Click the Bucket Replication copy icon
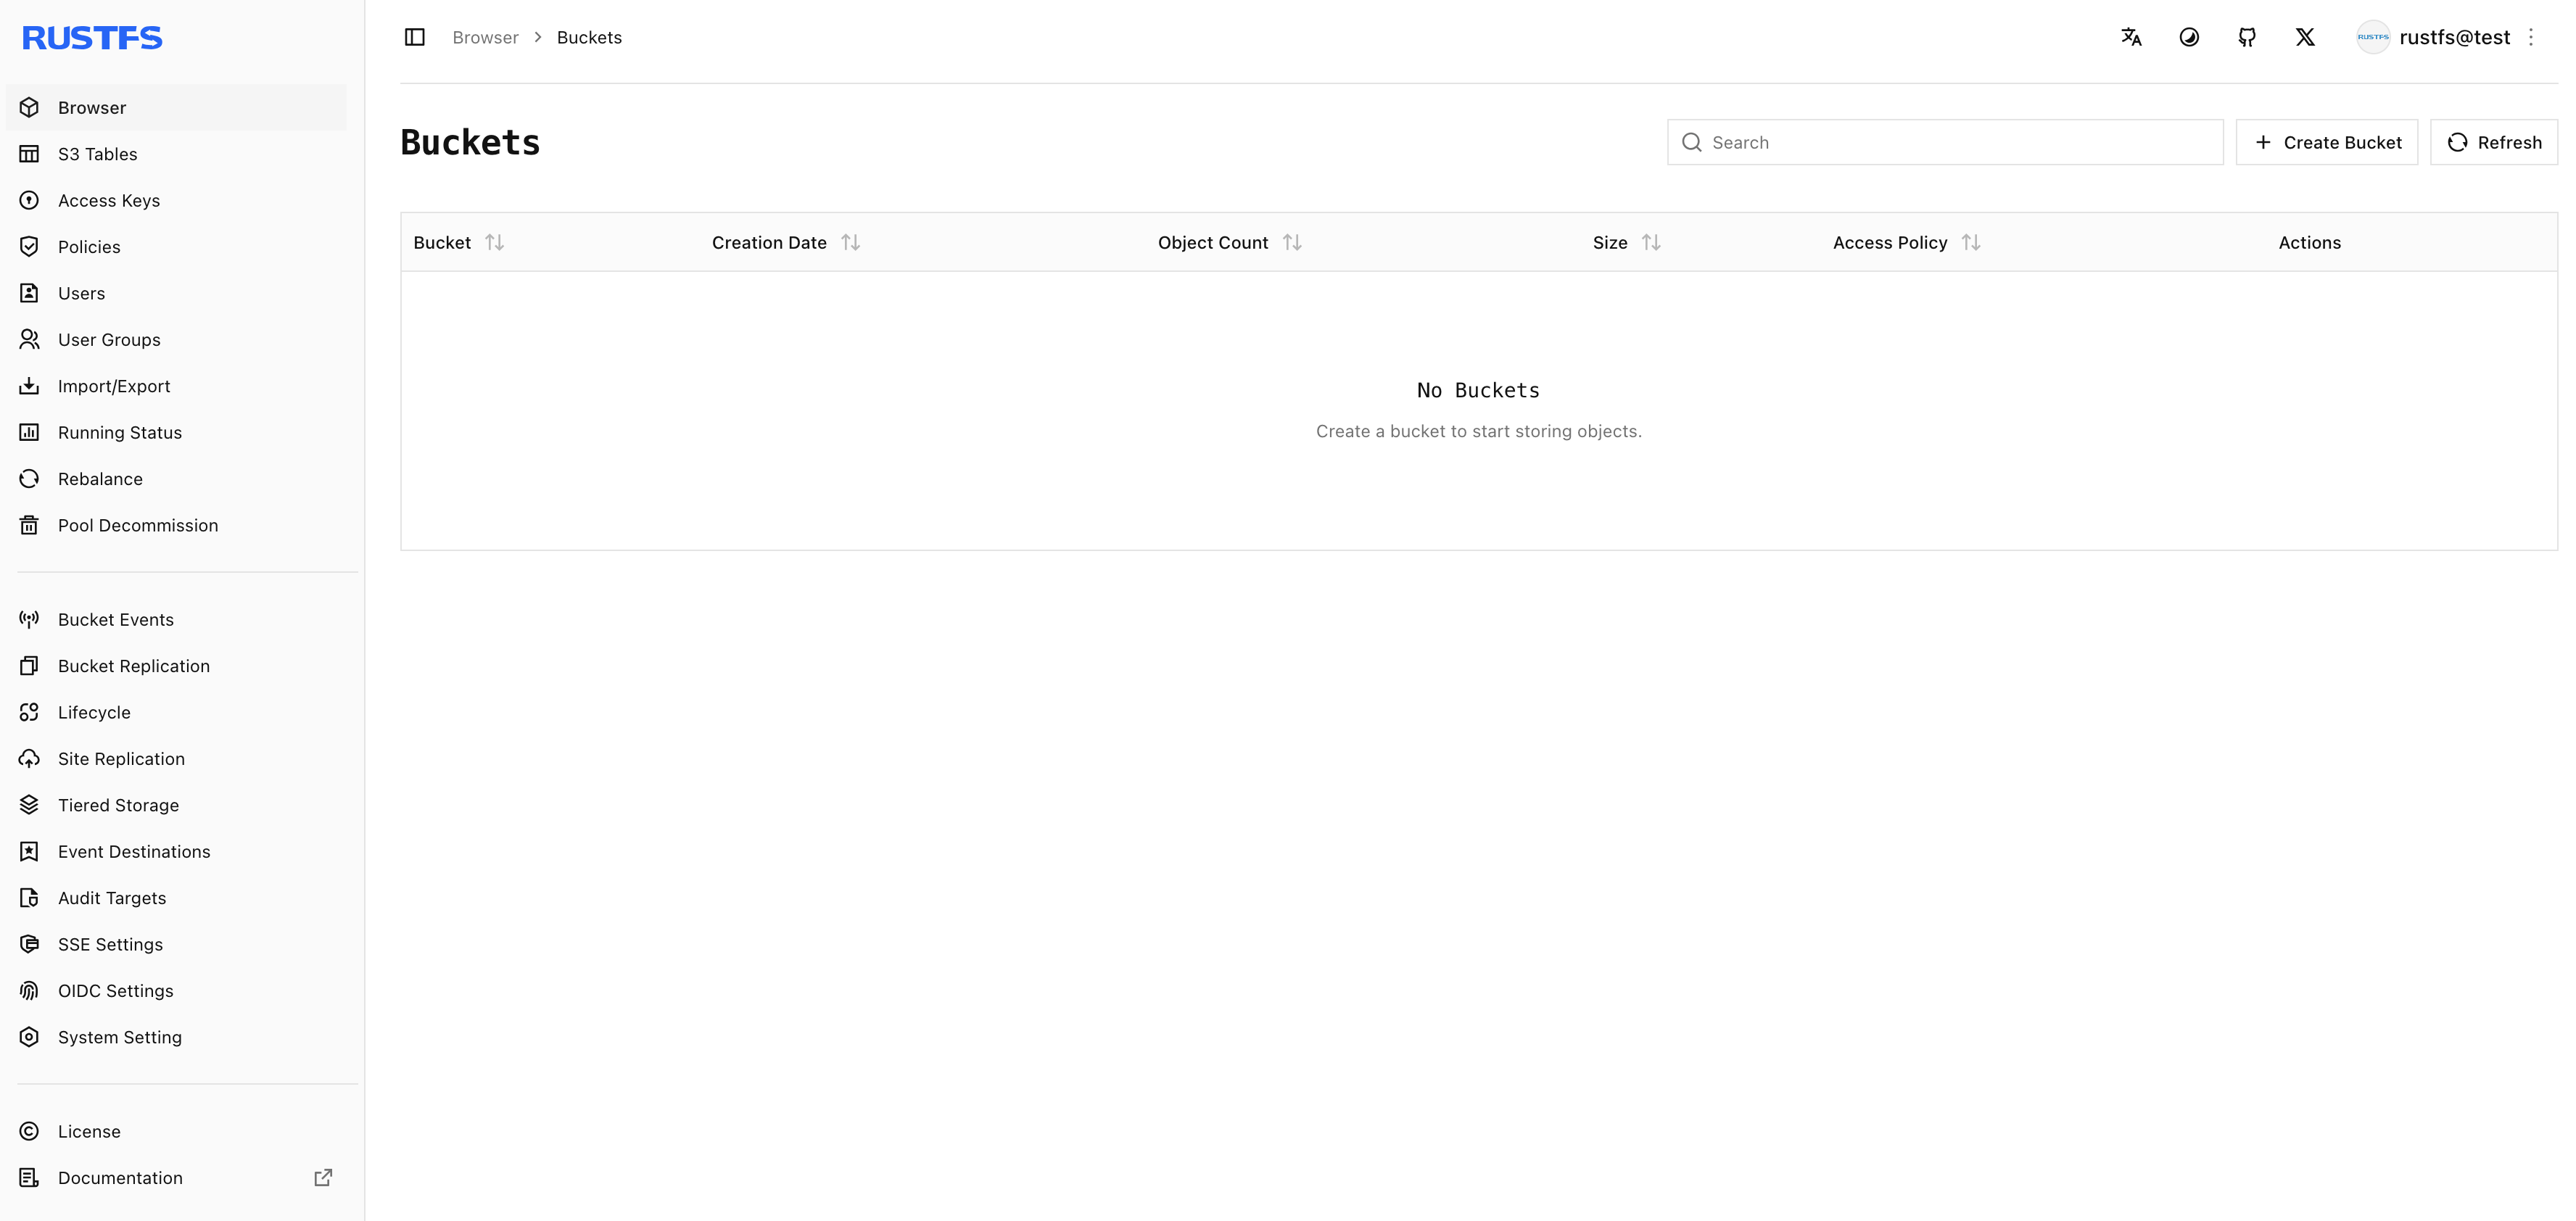This screenshot has width=2576, height=1221. 29,665
